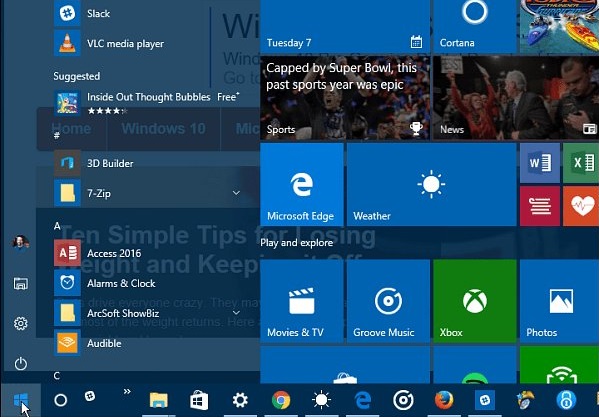This screenshot has height=417, width=599.
Task: Open the Cortana tile
Action: coord(475,26)
